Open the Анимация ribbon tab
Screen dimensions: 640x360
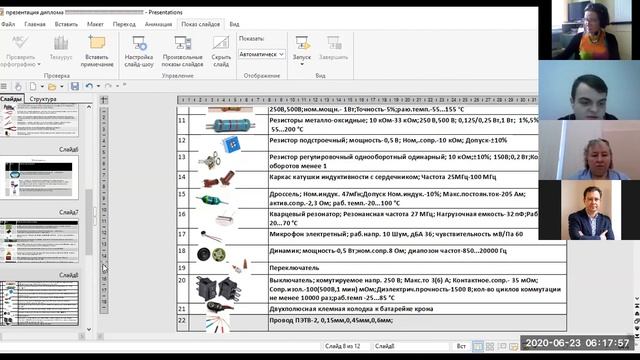(x=158, y=24)
